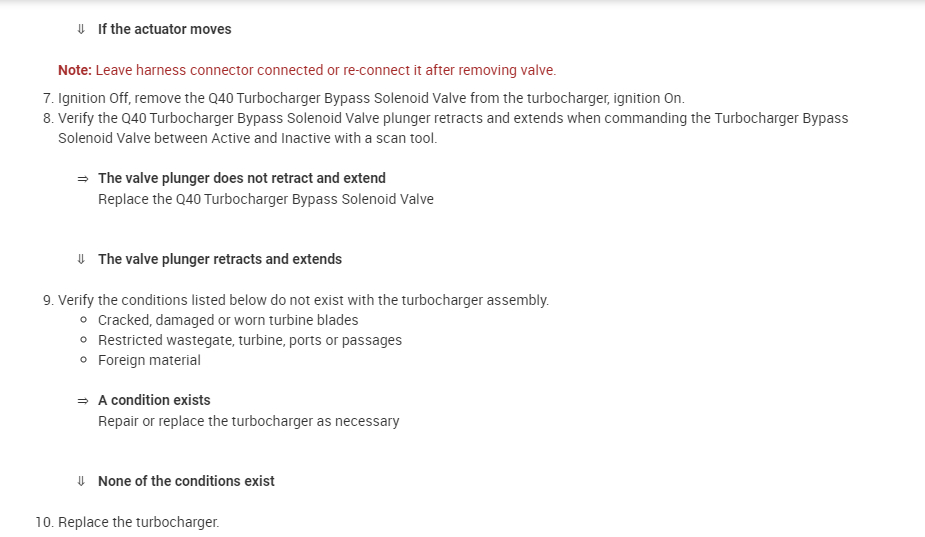Click the bullet before "Cracked, damaged or worn turbine blades"
Screen dimensions: 925x537
point(82,320)
